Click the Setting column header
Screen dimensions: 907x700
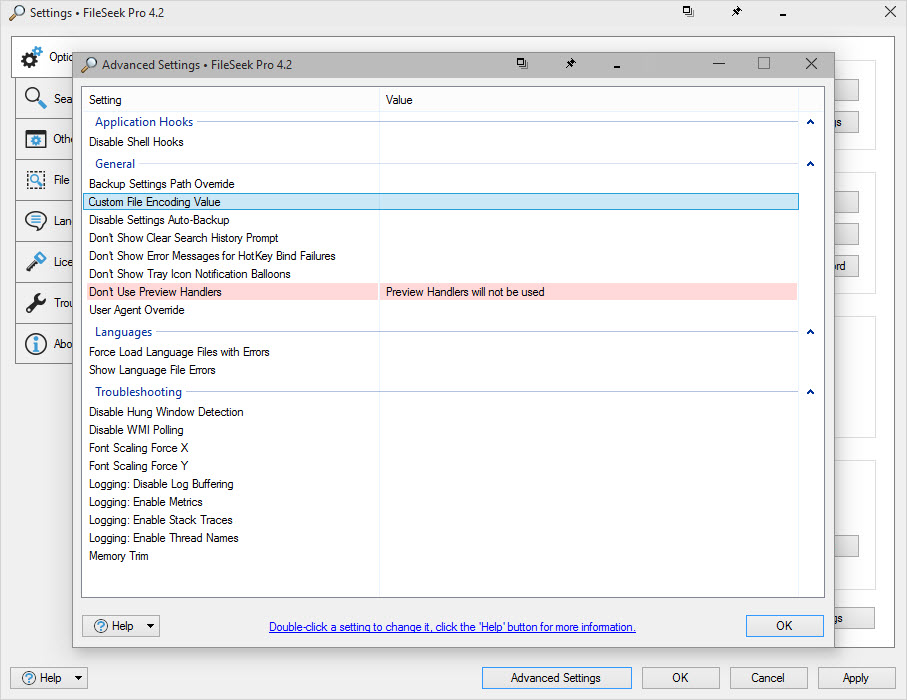point(230,100)
